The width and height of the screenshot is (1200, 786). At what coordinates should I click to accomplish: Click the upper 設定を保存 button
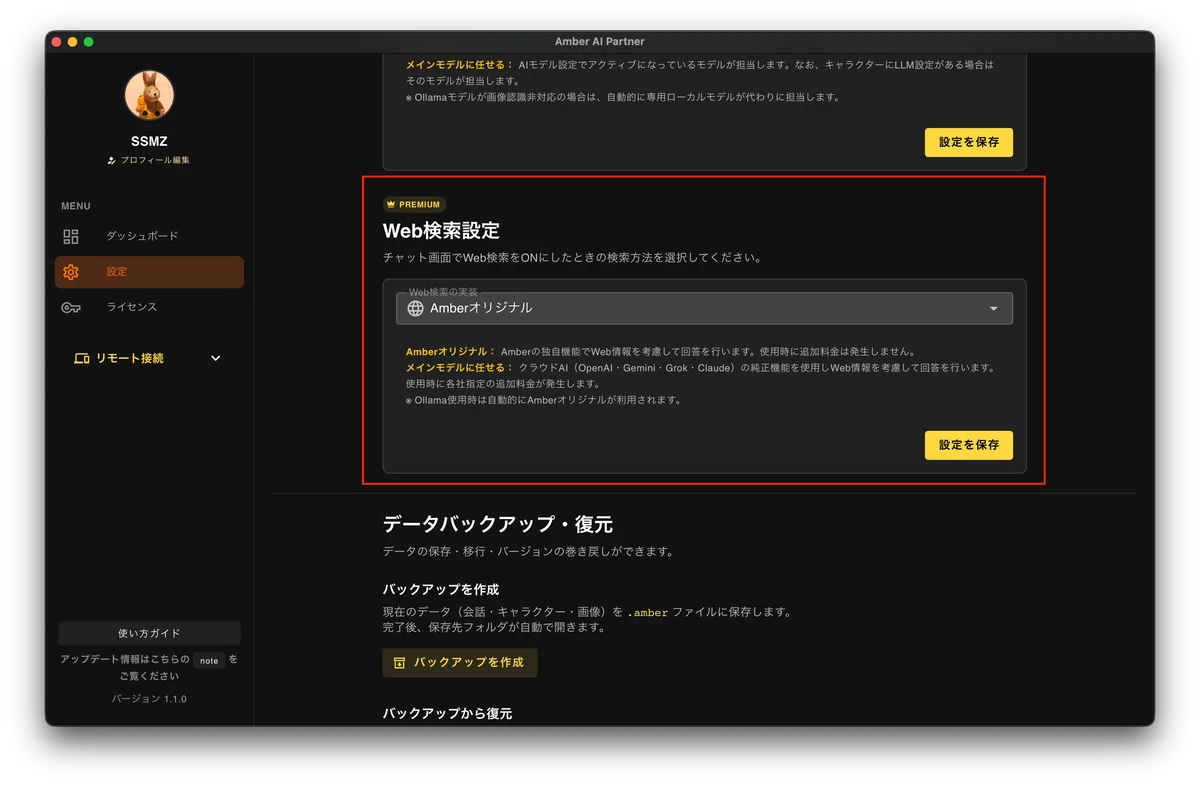tap(969, 142)
